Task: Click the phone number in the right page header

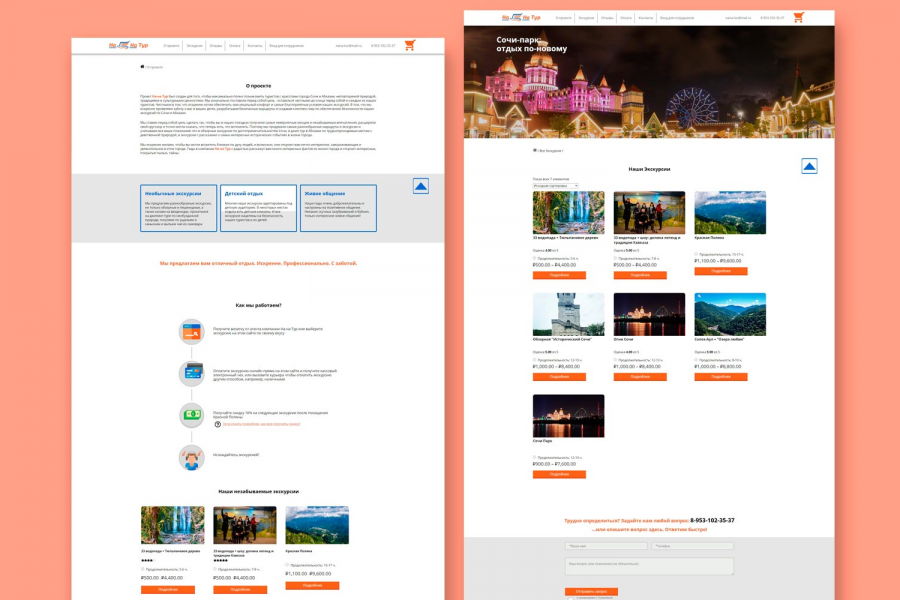Action: 772,18
